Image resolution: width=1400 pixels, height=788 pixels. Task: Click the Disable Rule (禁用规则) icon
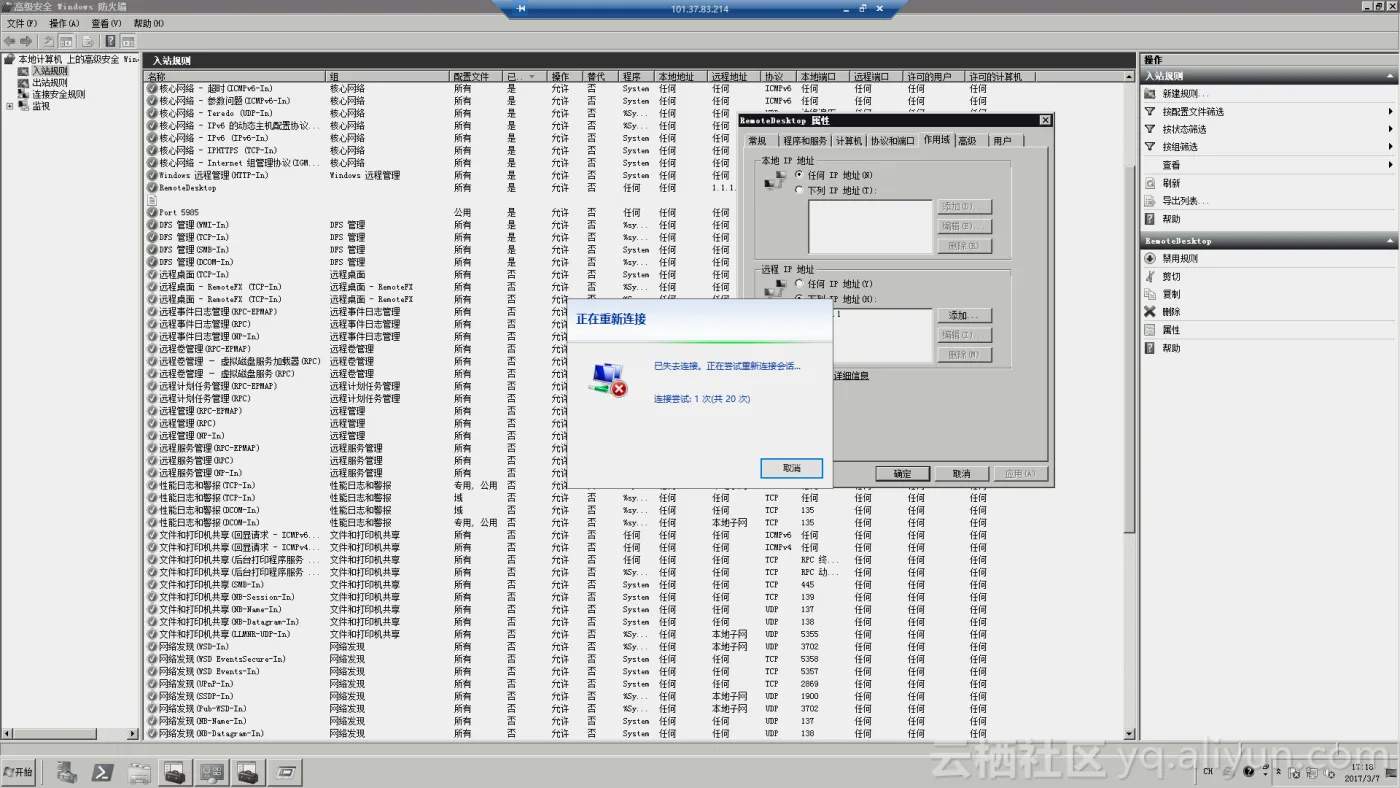tap(1150, 258)
